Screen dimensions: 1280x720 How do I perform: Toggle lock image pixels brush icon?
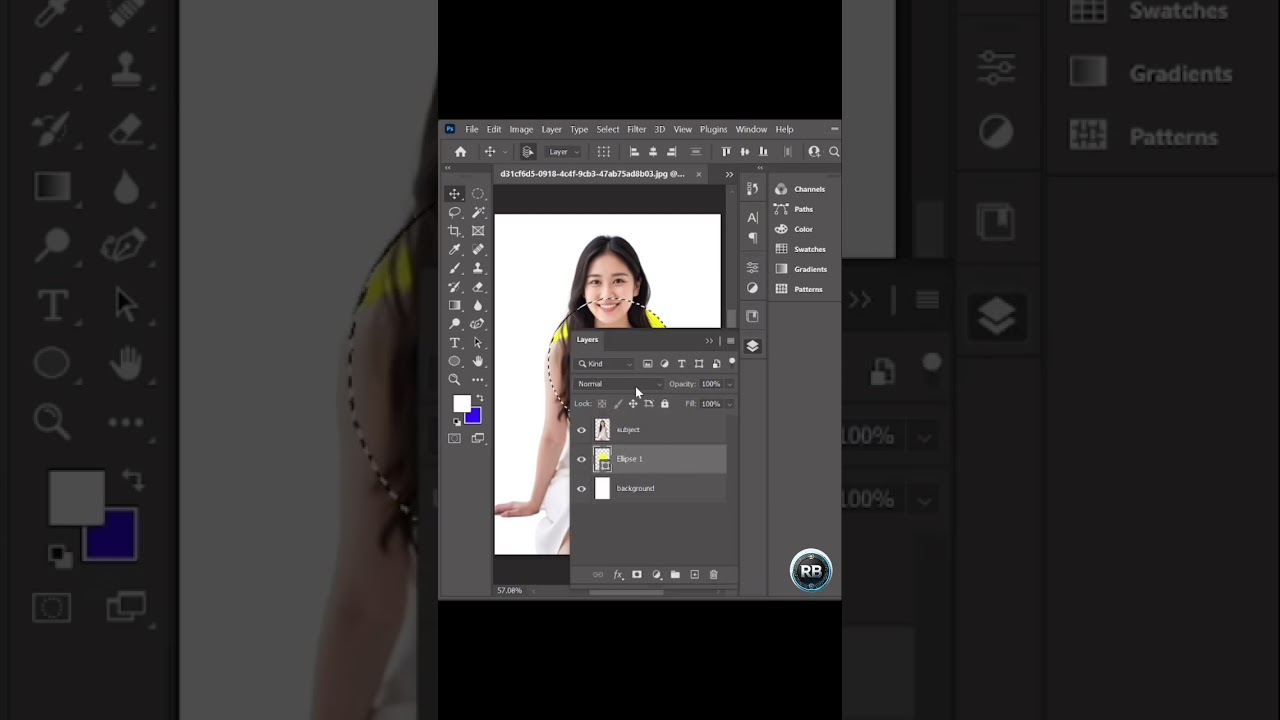pos(617,404)
